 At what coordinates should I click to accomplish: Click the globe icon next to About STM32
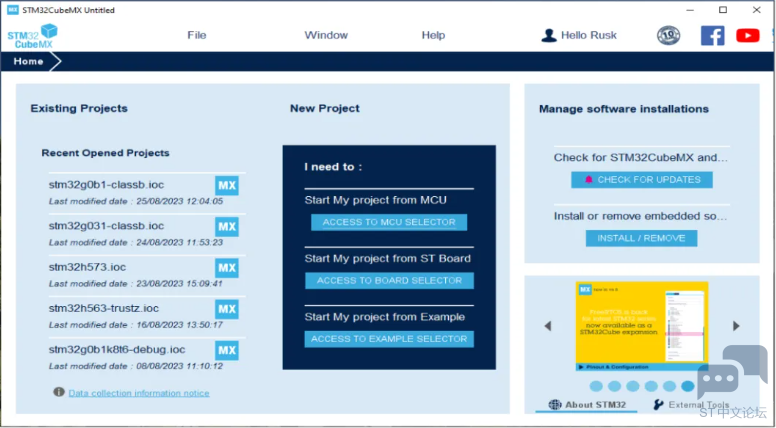[x=555, y=405]
